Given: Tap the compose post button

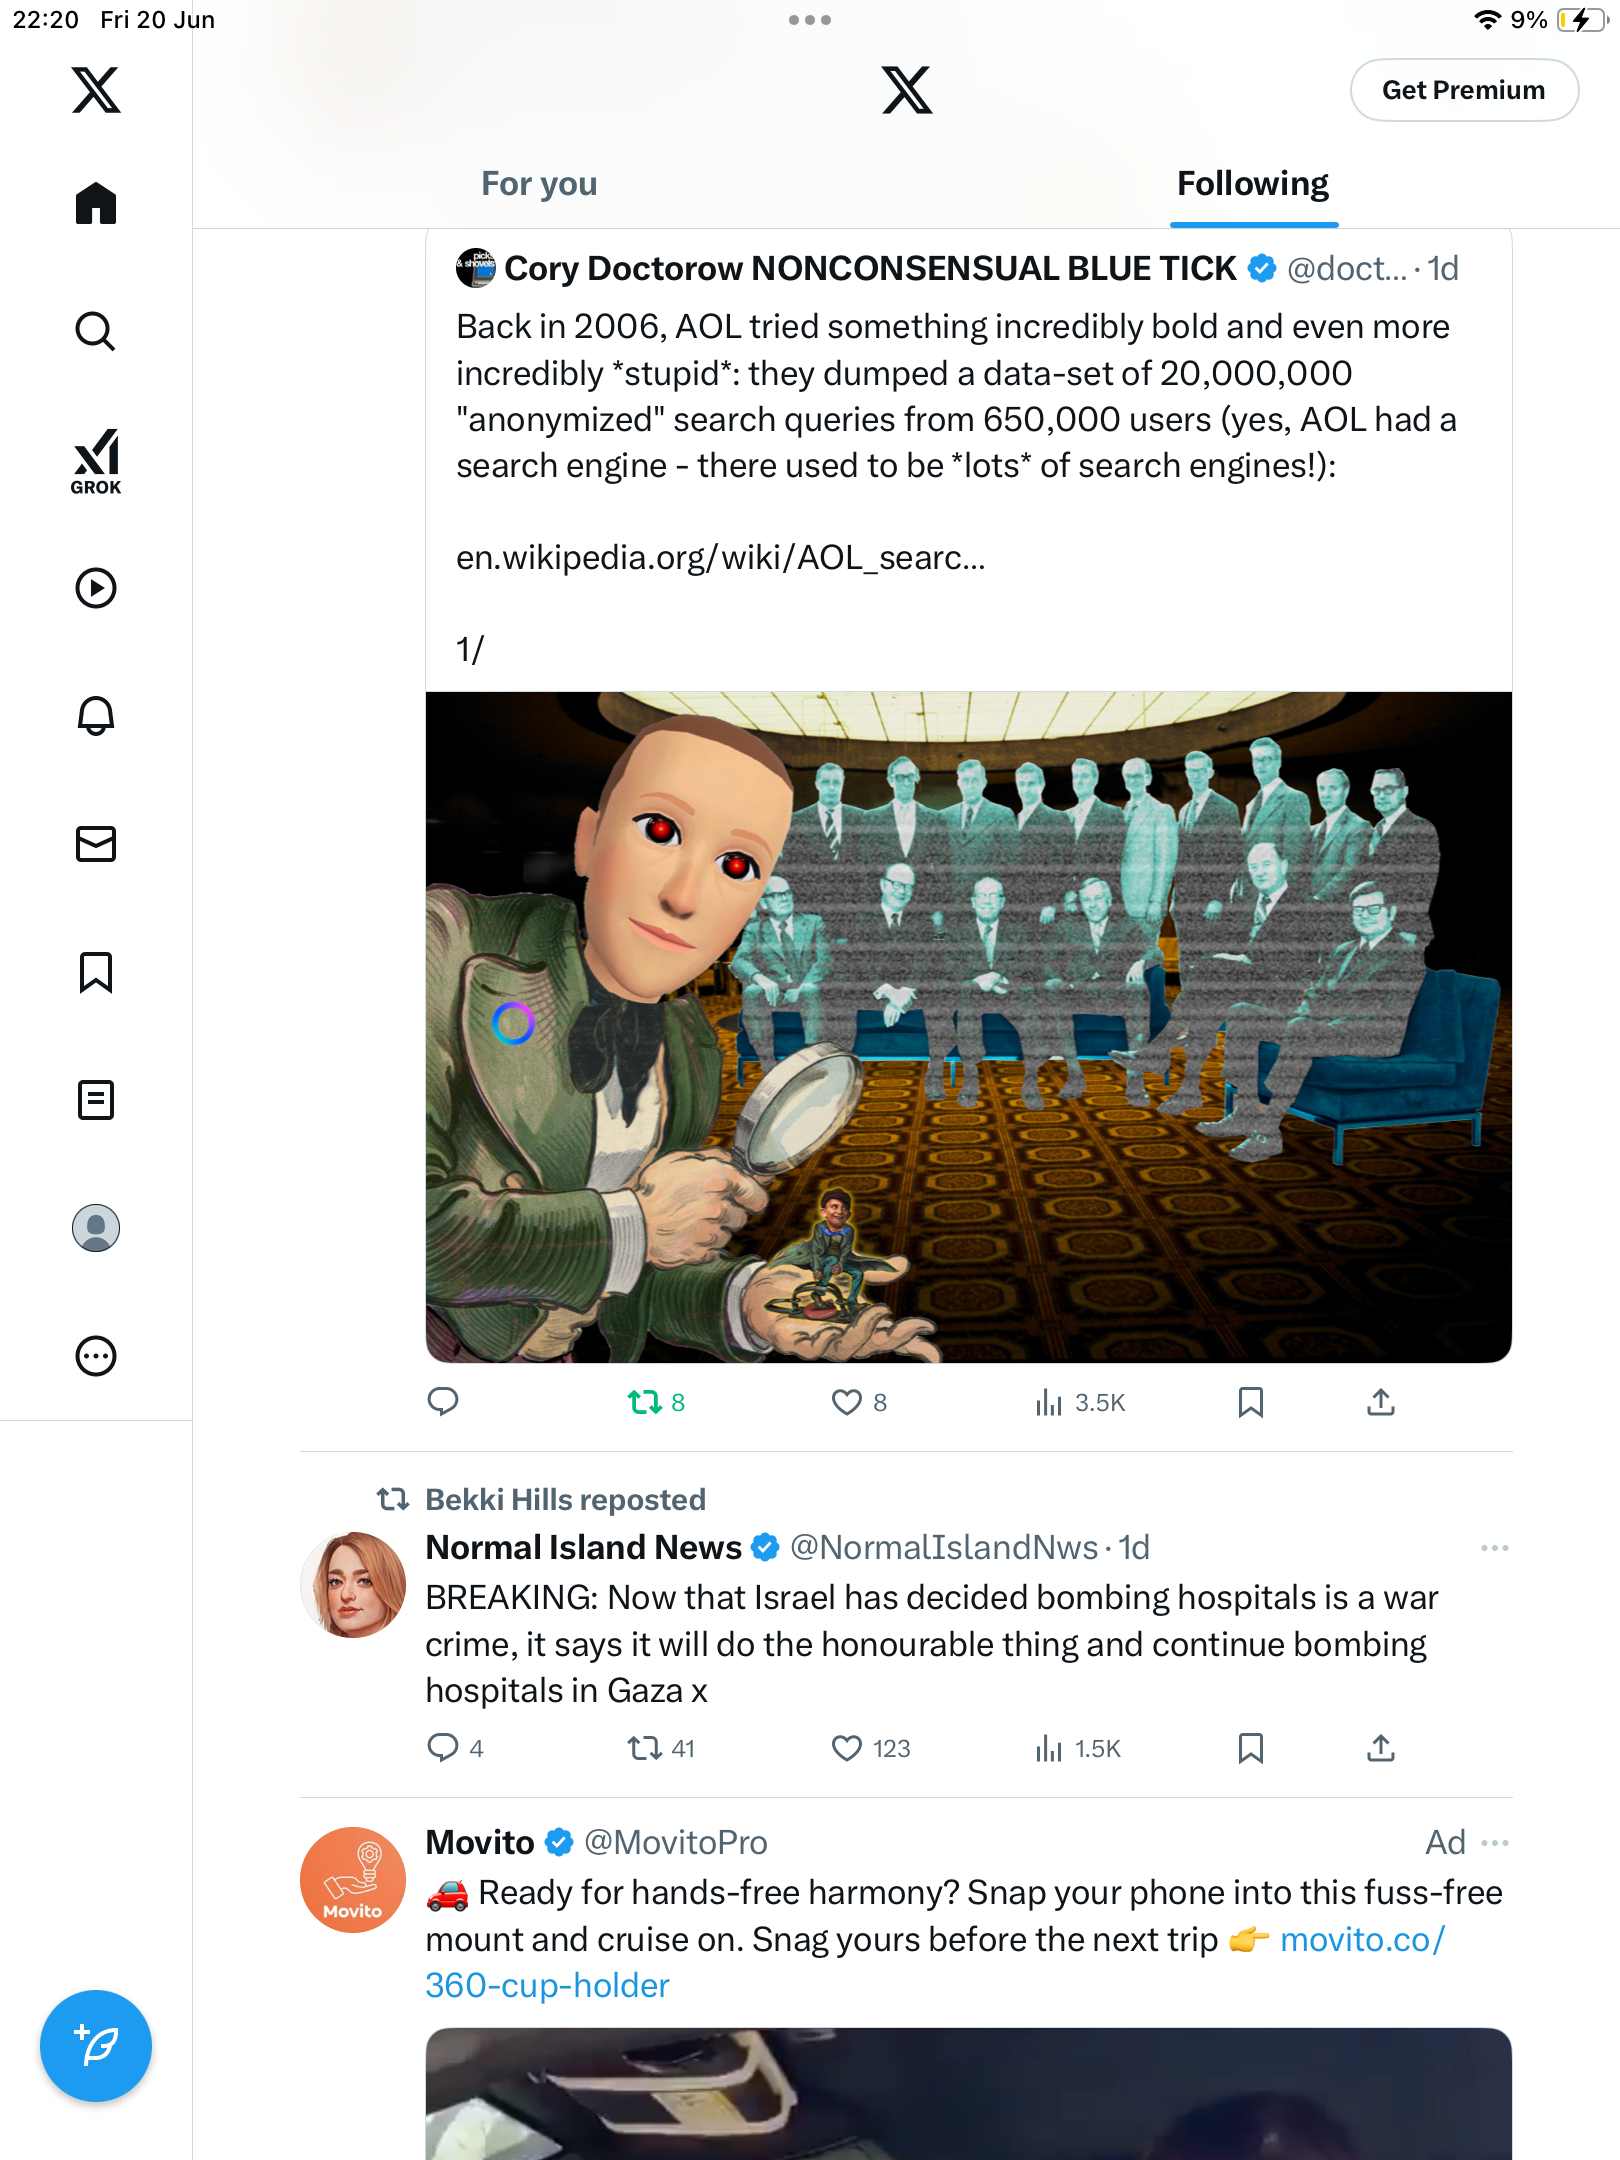Looking at the screenshot, I should click(96, 2046).
